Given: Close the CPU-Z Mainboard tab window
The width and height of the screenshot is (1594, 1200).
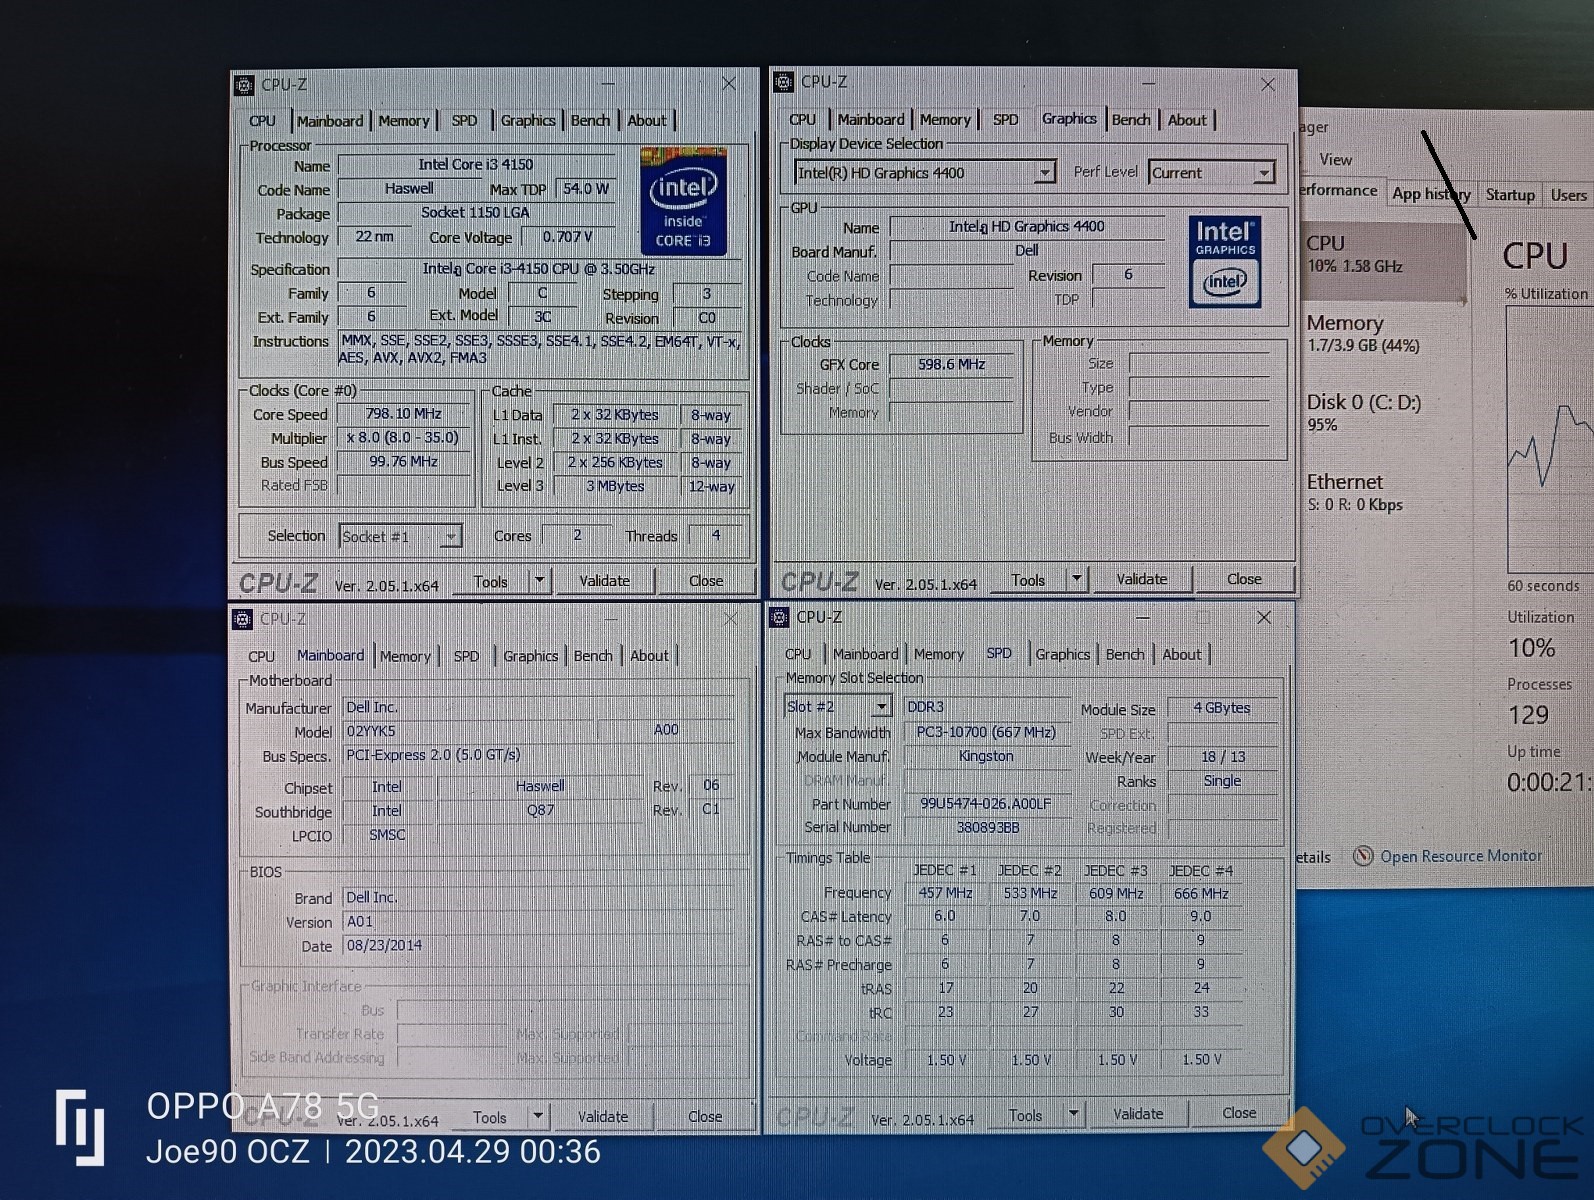Looking at the screenshot, I should (x=731, y=619).
